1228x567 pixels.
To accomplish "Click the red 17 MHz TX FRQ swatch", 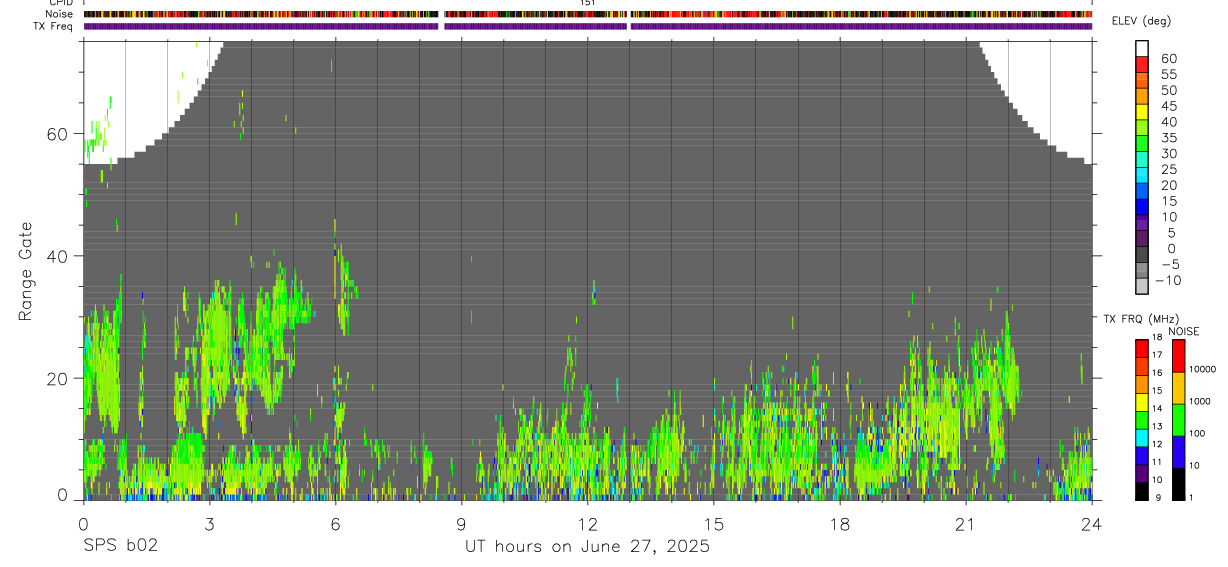I will click(x=1142, y=348).
